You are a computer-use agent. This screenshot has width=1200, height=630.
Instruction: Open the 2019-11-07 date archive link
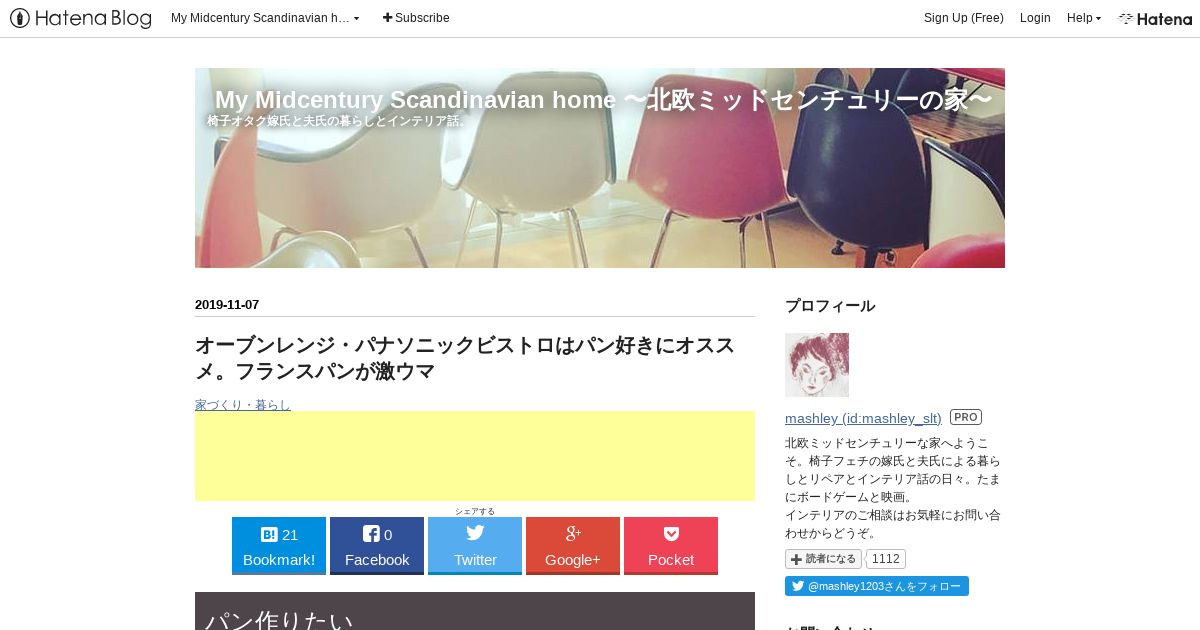(x=227, y=305)
